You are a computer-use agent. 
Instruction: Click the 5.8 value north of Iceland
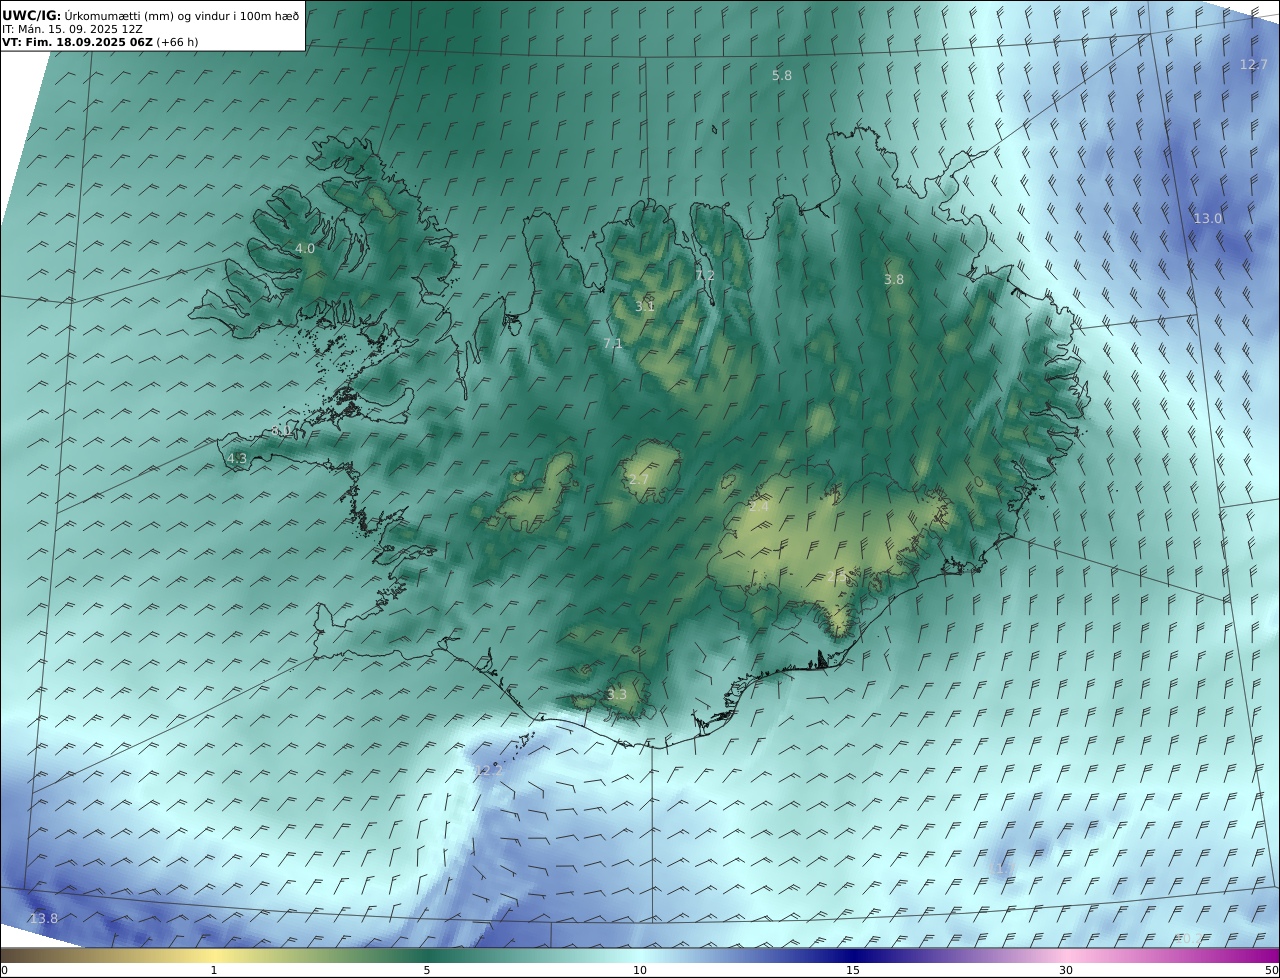click(x=782, y=76)
